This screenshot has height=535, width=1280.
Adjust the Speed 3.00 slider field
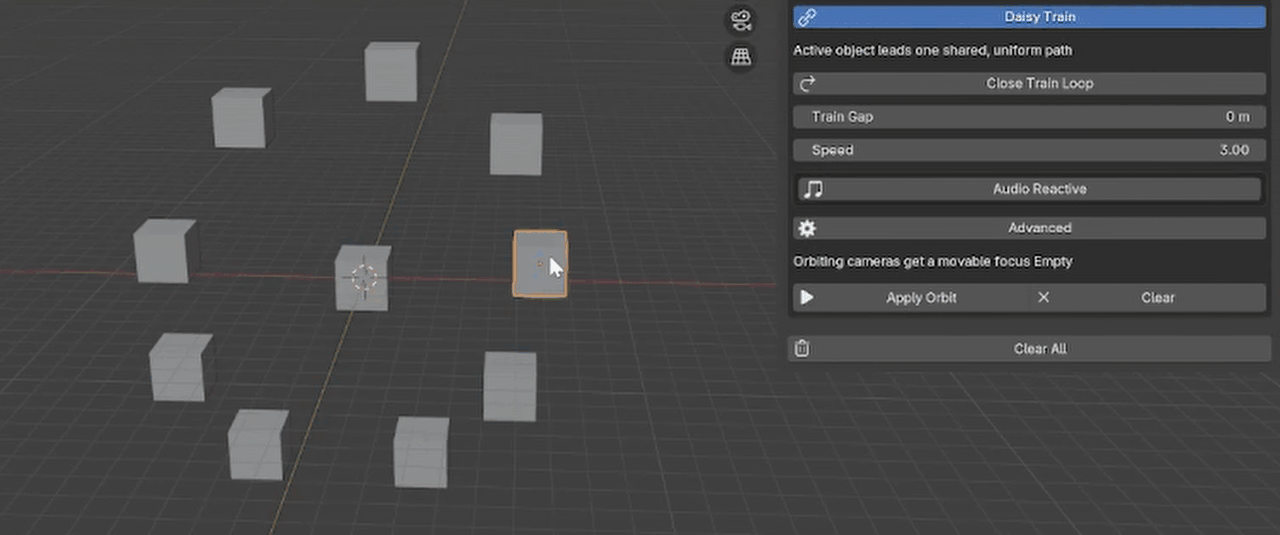pyautogui.click(x=1030, y=150)
